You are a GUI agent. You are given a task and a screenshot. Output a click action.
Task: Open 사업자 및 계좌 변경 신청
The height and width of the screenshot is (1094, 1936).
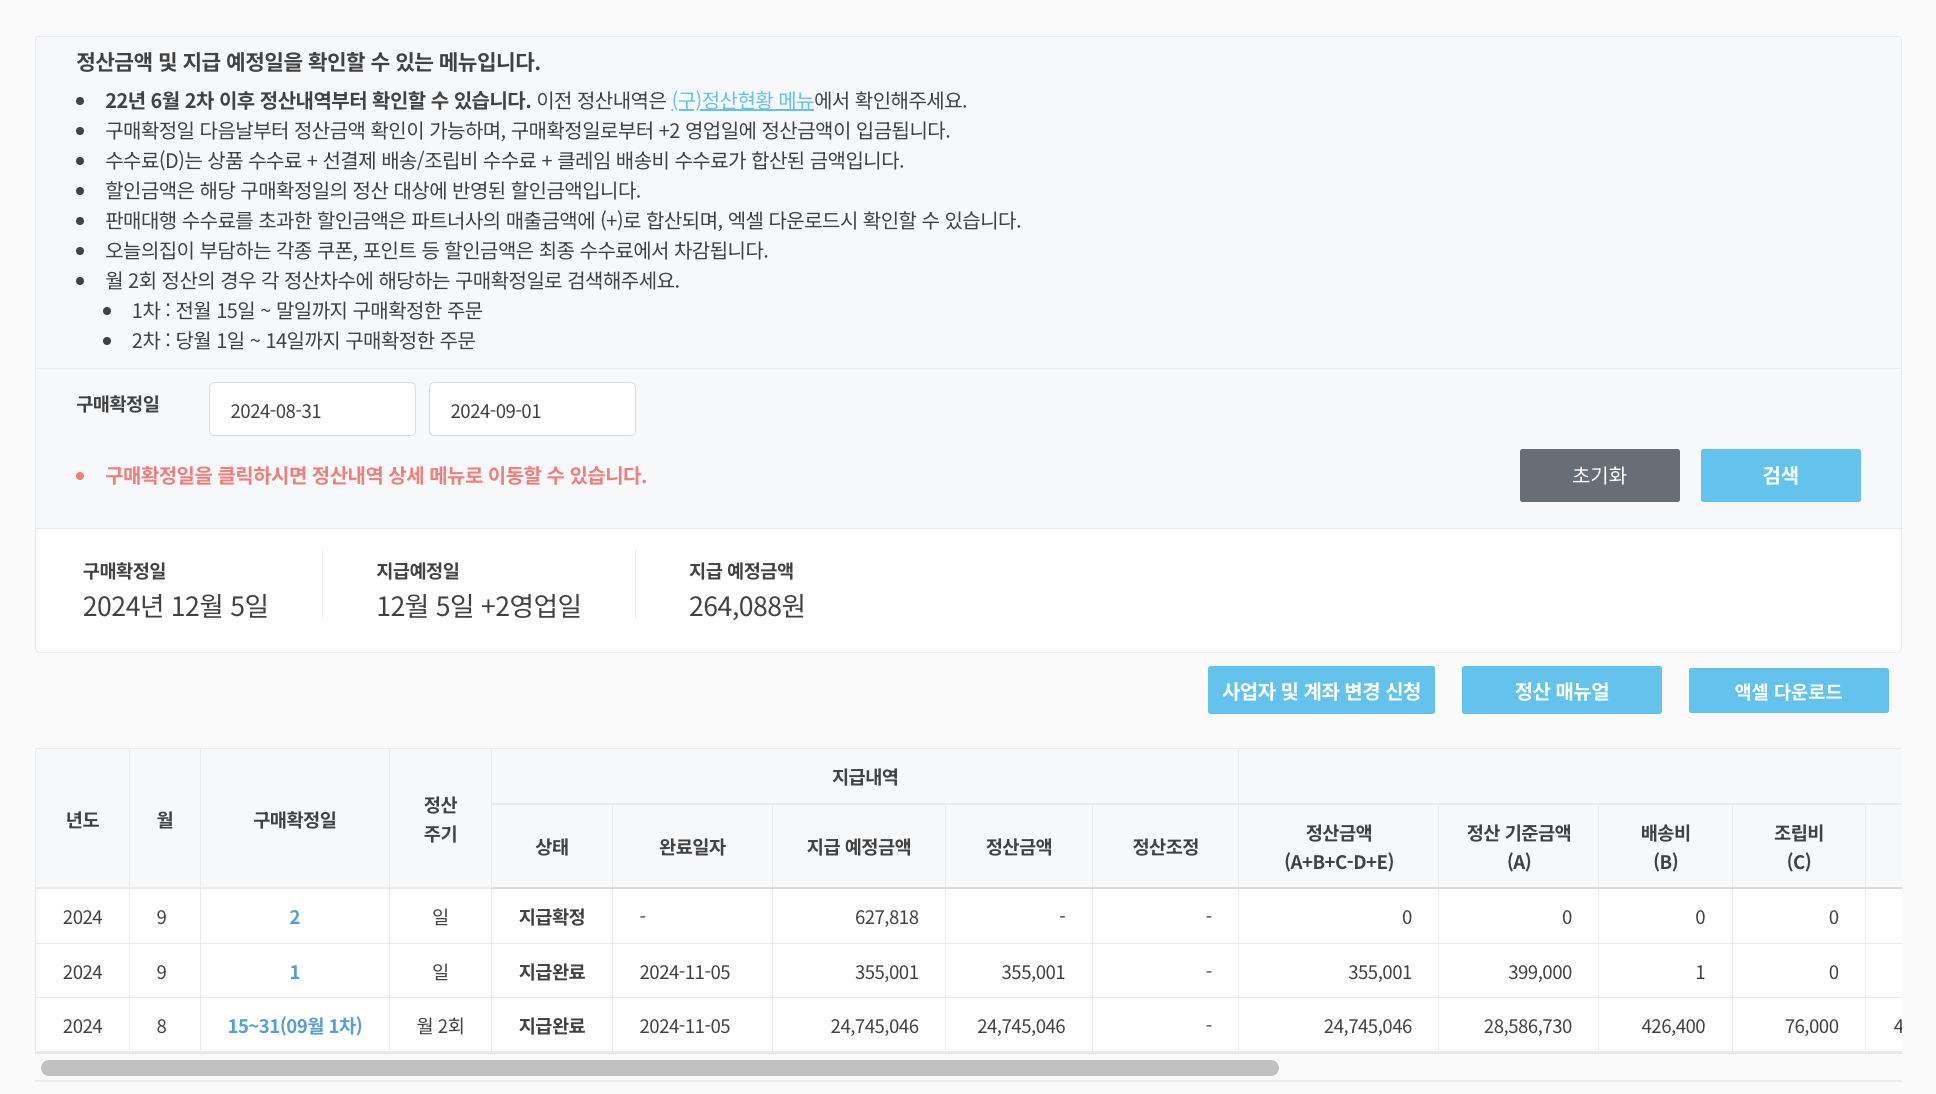(x=1321, y=690)
